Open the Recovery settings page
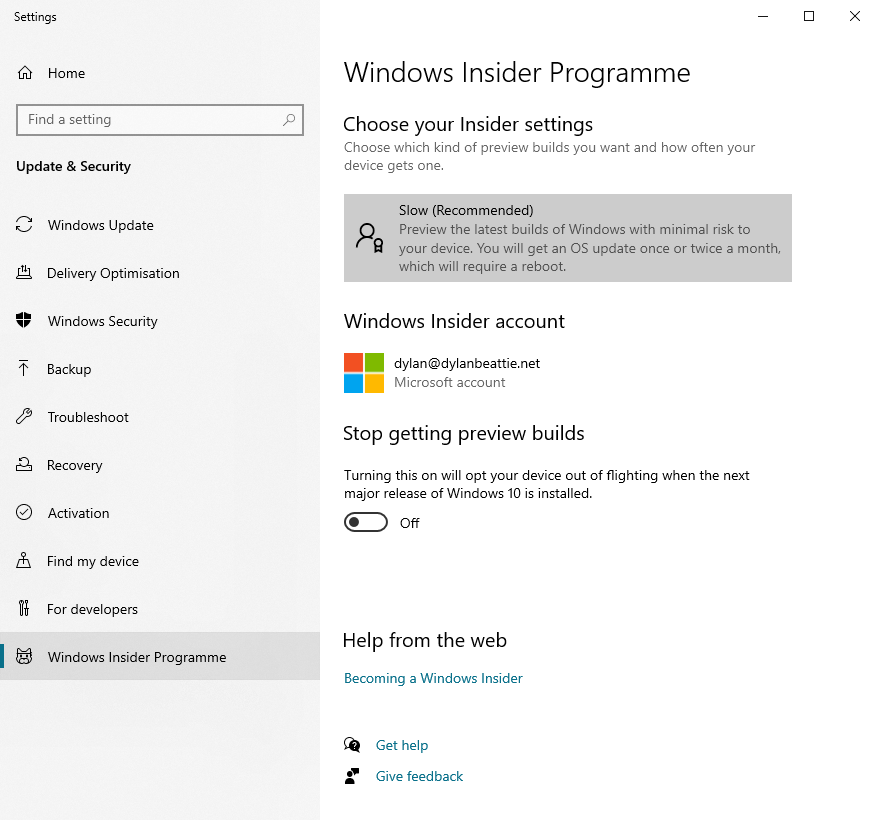This screenshot has height=820, width=878. pyautogui.click(x=160, y=465)
